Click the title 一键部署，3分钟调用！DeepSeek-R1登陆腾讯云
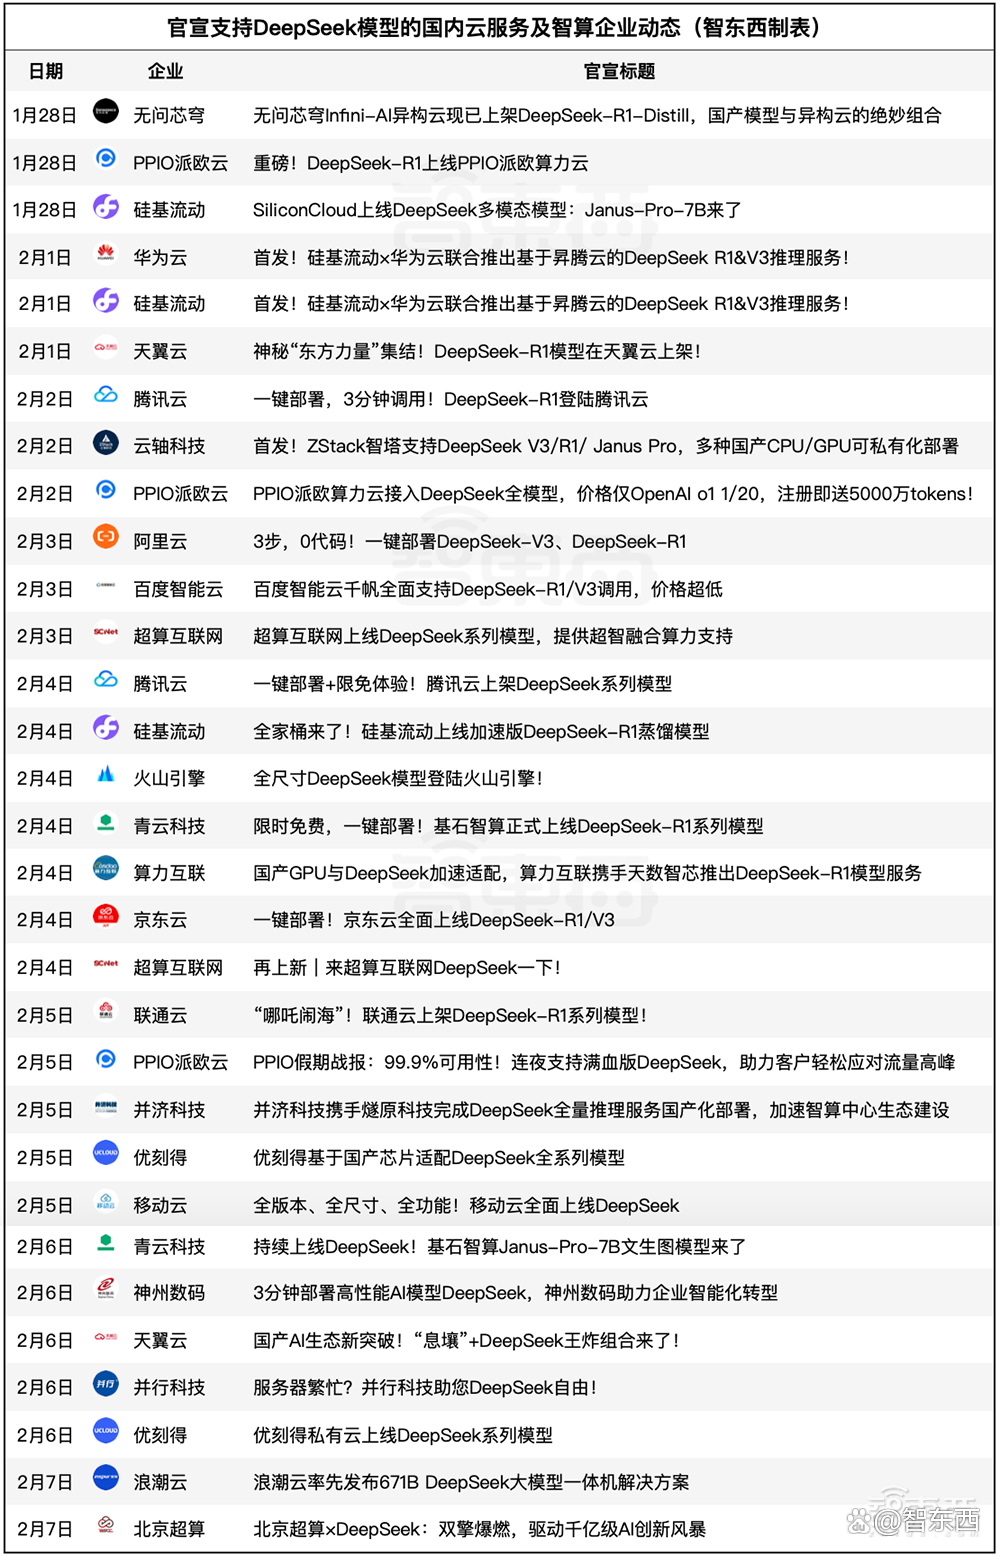 pos(451,399)
